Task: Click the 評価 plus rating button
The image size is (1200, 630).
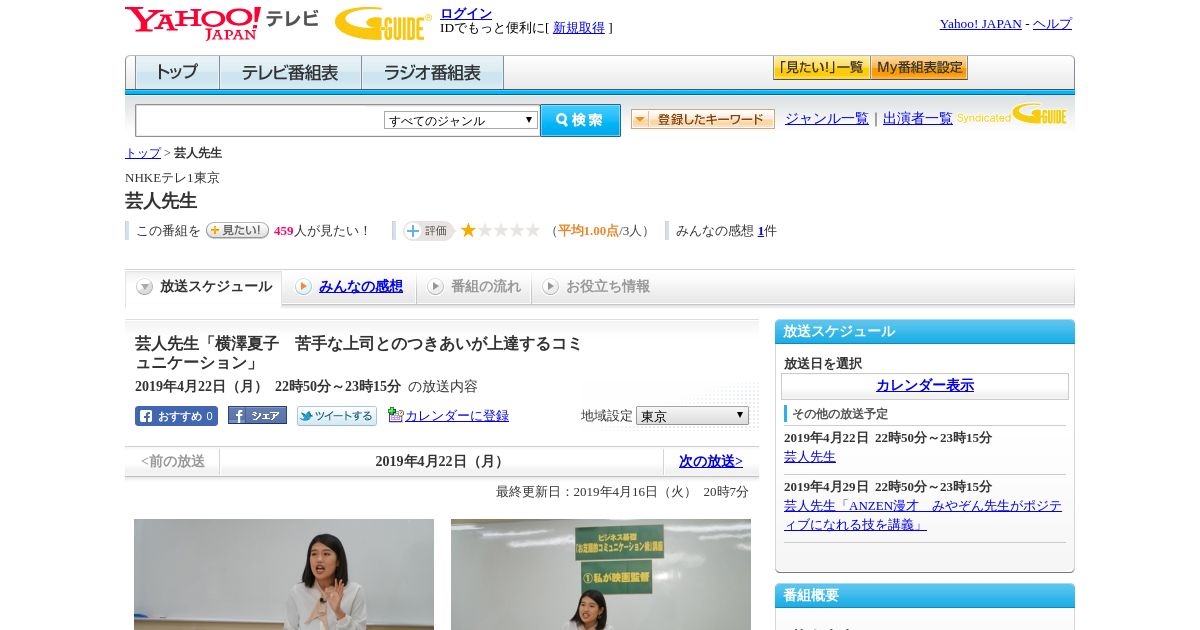Action: [428, 231]
